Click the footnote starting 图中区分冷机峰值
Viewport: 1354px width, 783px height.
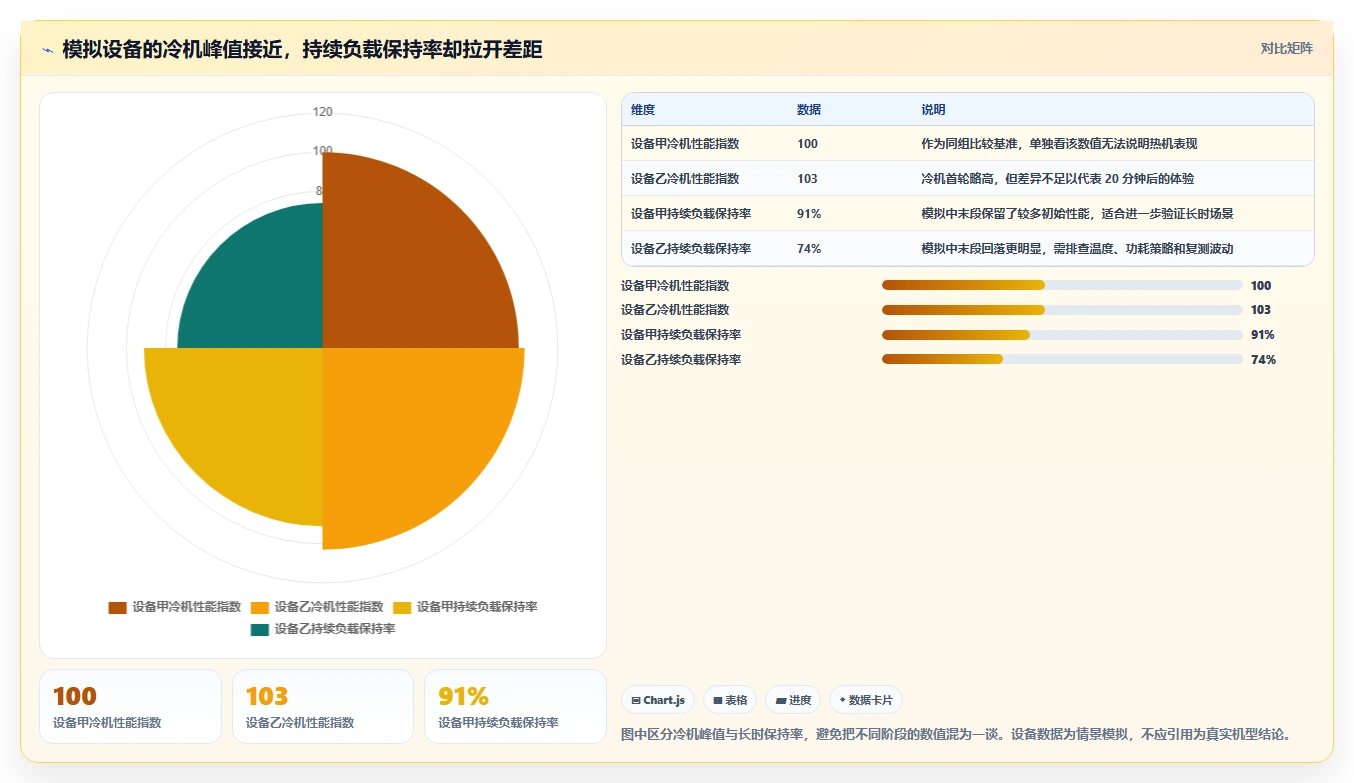coord(956,735)
